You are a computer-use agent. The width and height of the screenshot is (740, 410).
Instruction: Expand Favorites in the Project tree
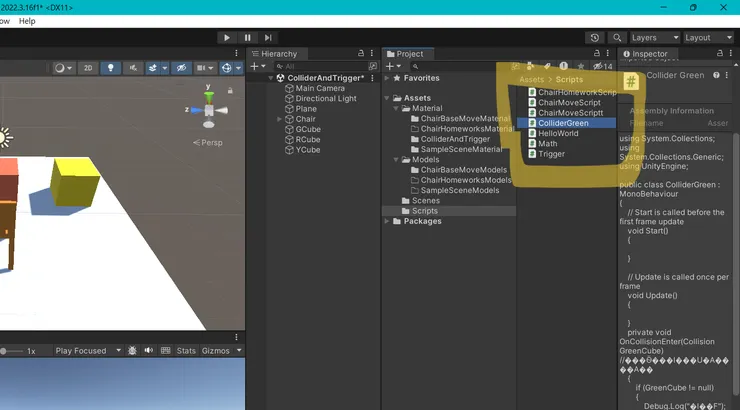(x=387, y=78)
